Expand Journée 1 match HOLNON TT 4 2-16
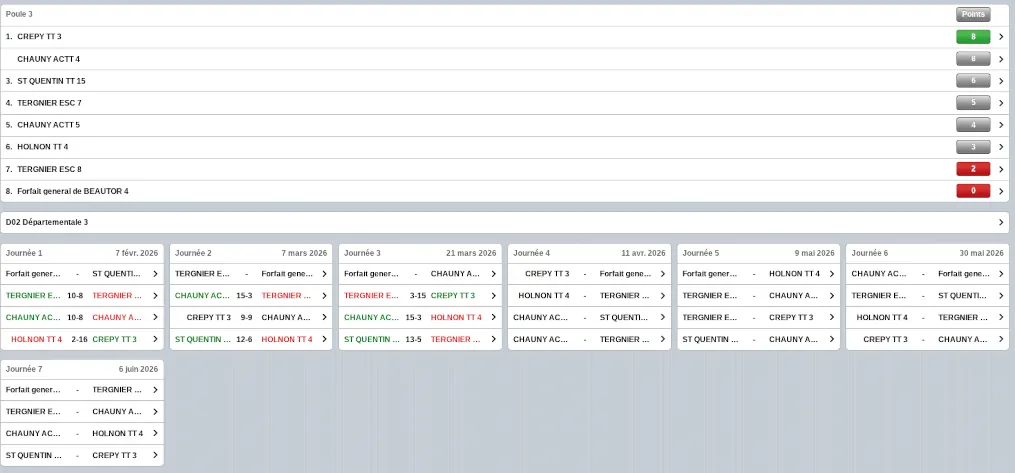 155,339
